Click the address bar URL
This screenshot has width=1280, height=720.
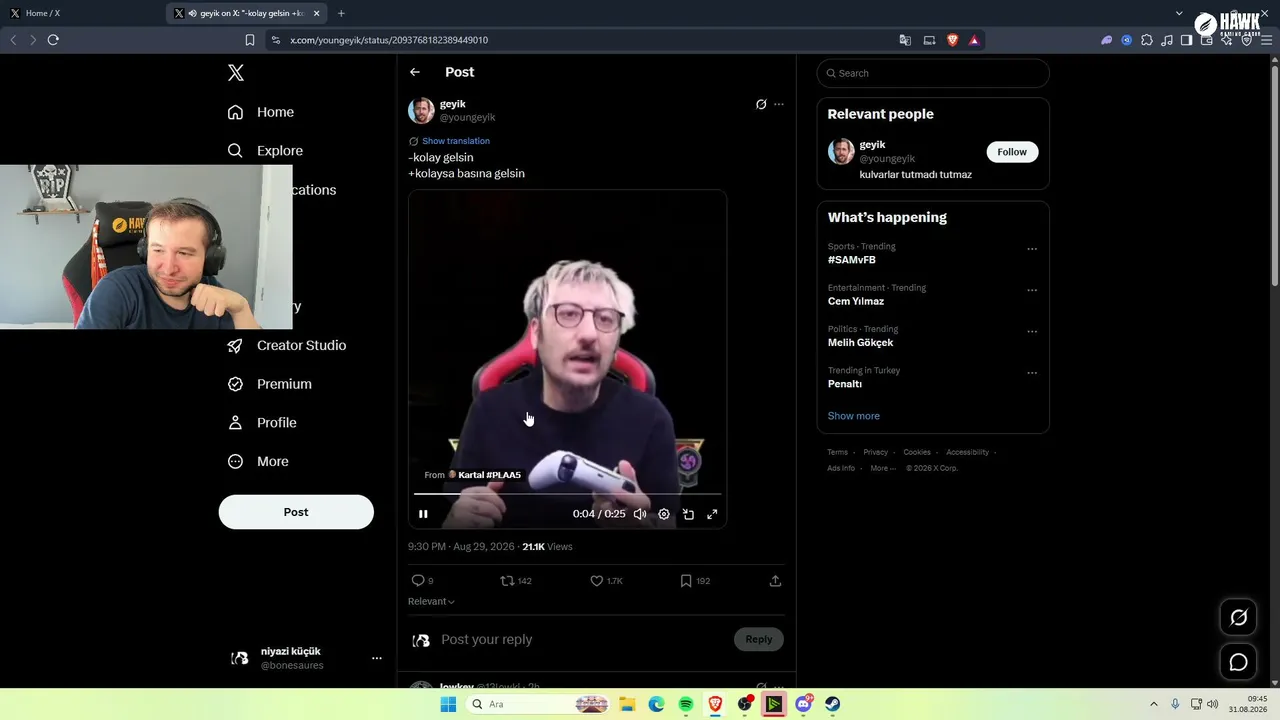[389, 40]
